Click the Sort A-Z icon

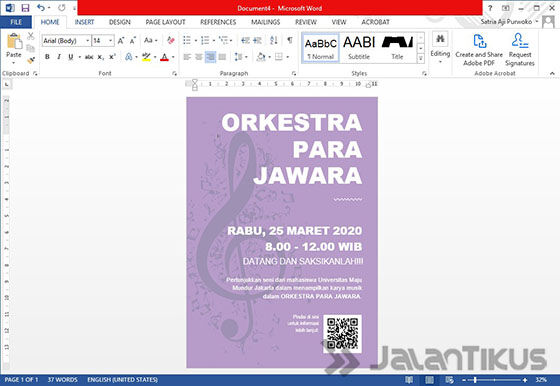(x=274, y=40)
